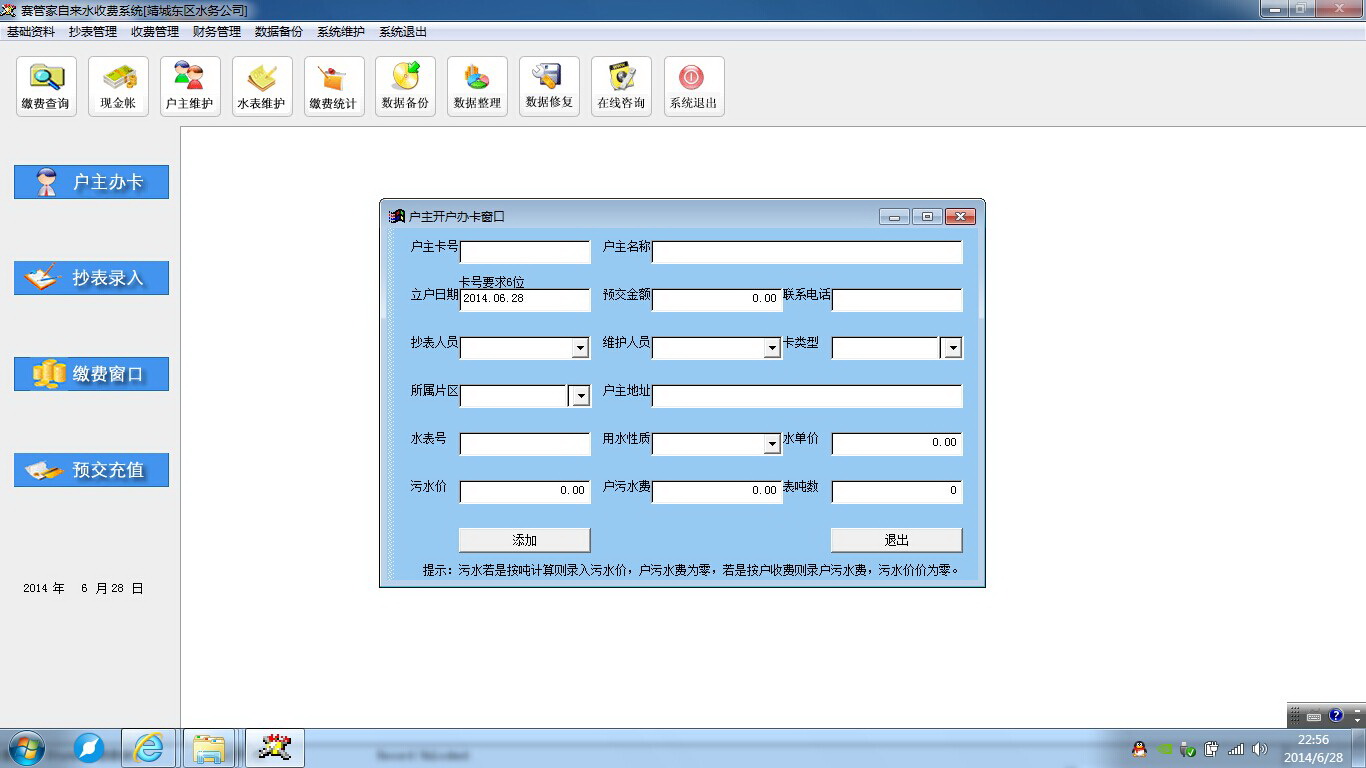Switch to the water billing app taskbar button

pyautogui.click(x=274, y=748)
